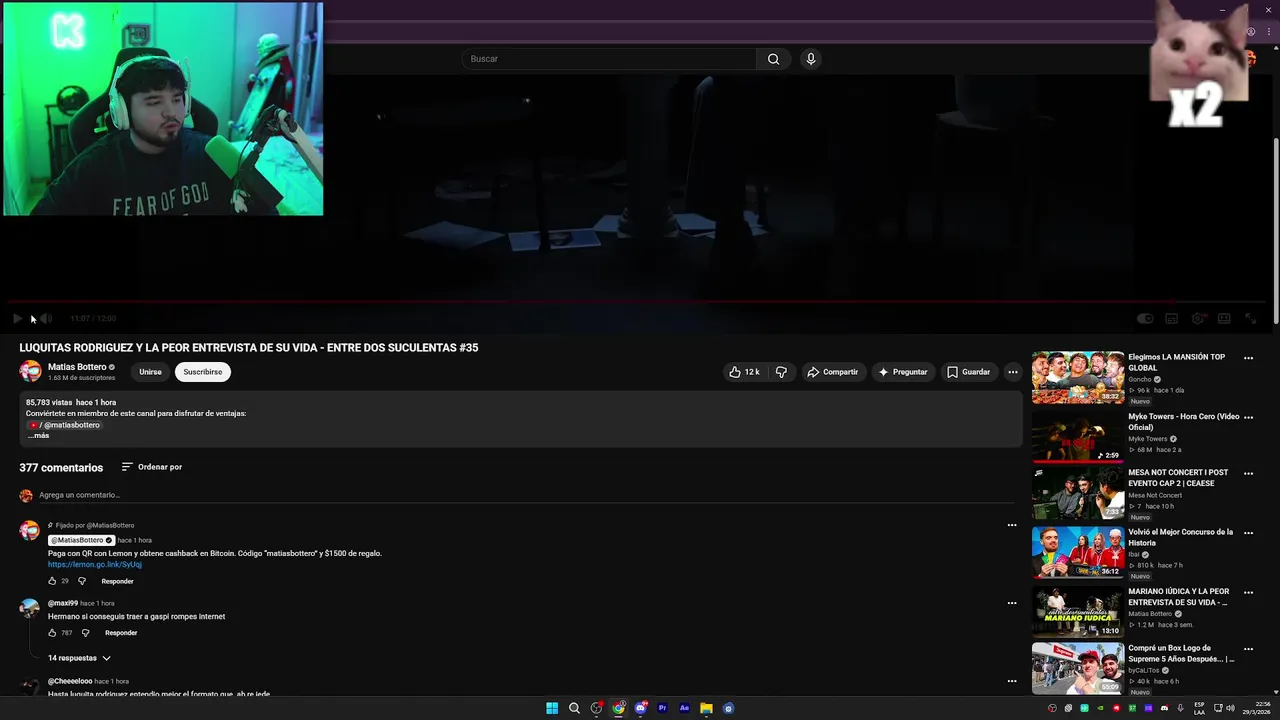Screen dimensions: 1280x720
Task: Click the Compré un Box Logo de Supreme title
Action: (1181, 653)
